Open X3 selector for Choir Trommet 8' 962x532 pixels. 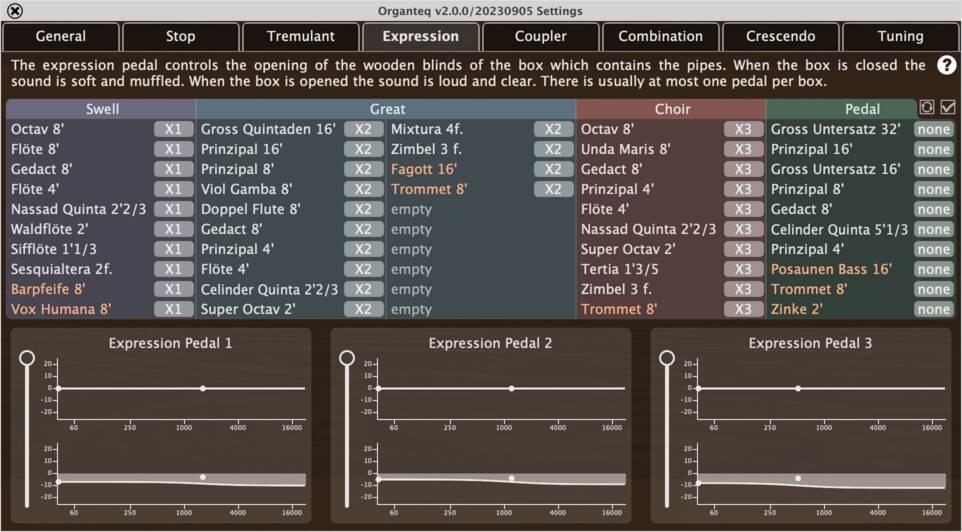click(x=744, y=309)
